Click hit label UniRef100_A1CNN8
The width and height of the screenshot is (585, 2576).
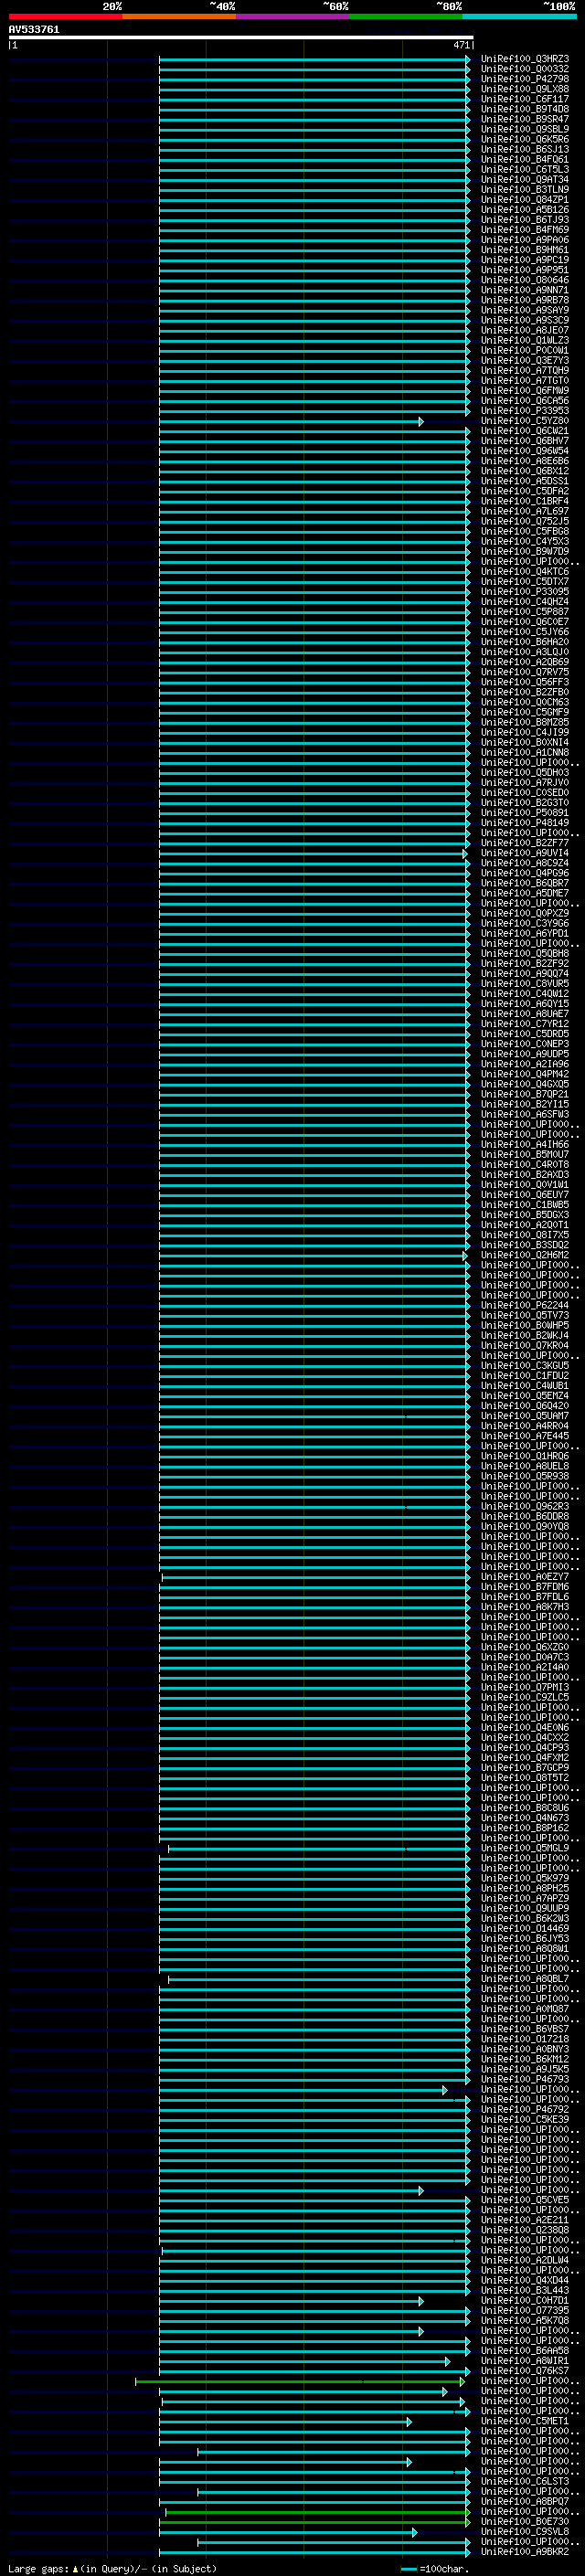pos(524,752)
